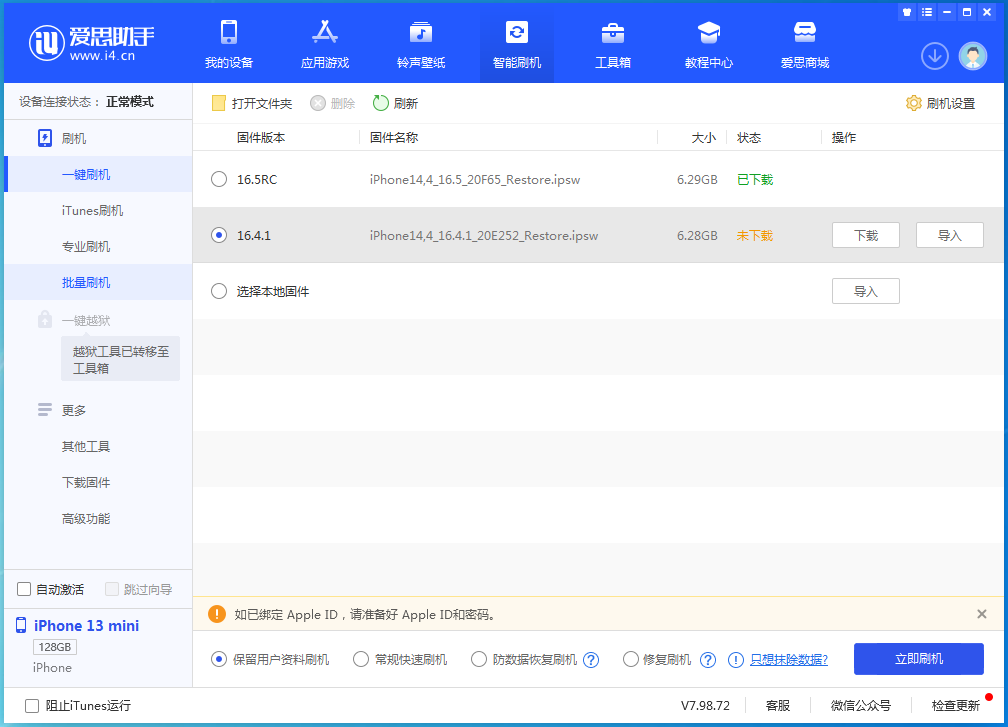Click the 一键越狱 lock icon

click(44, 319)
